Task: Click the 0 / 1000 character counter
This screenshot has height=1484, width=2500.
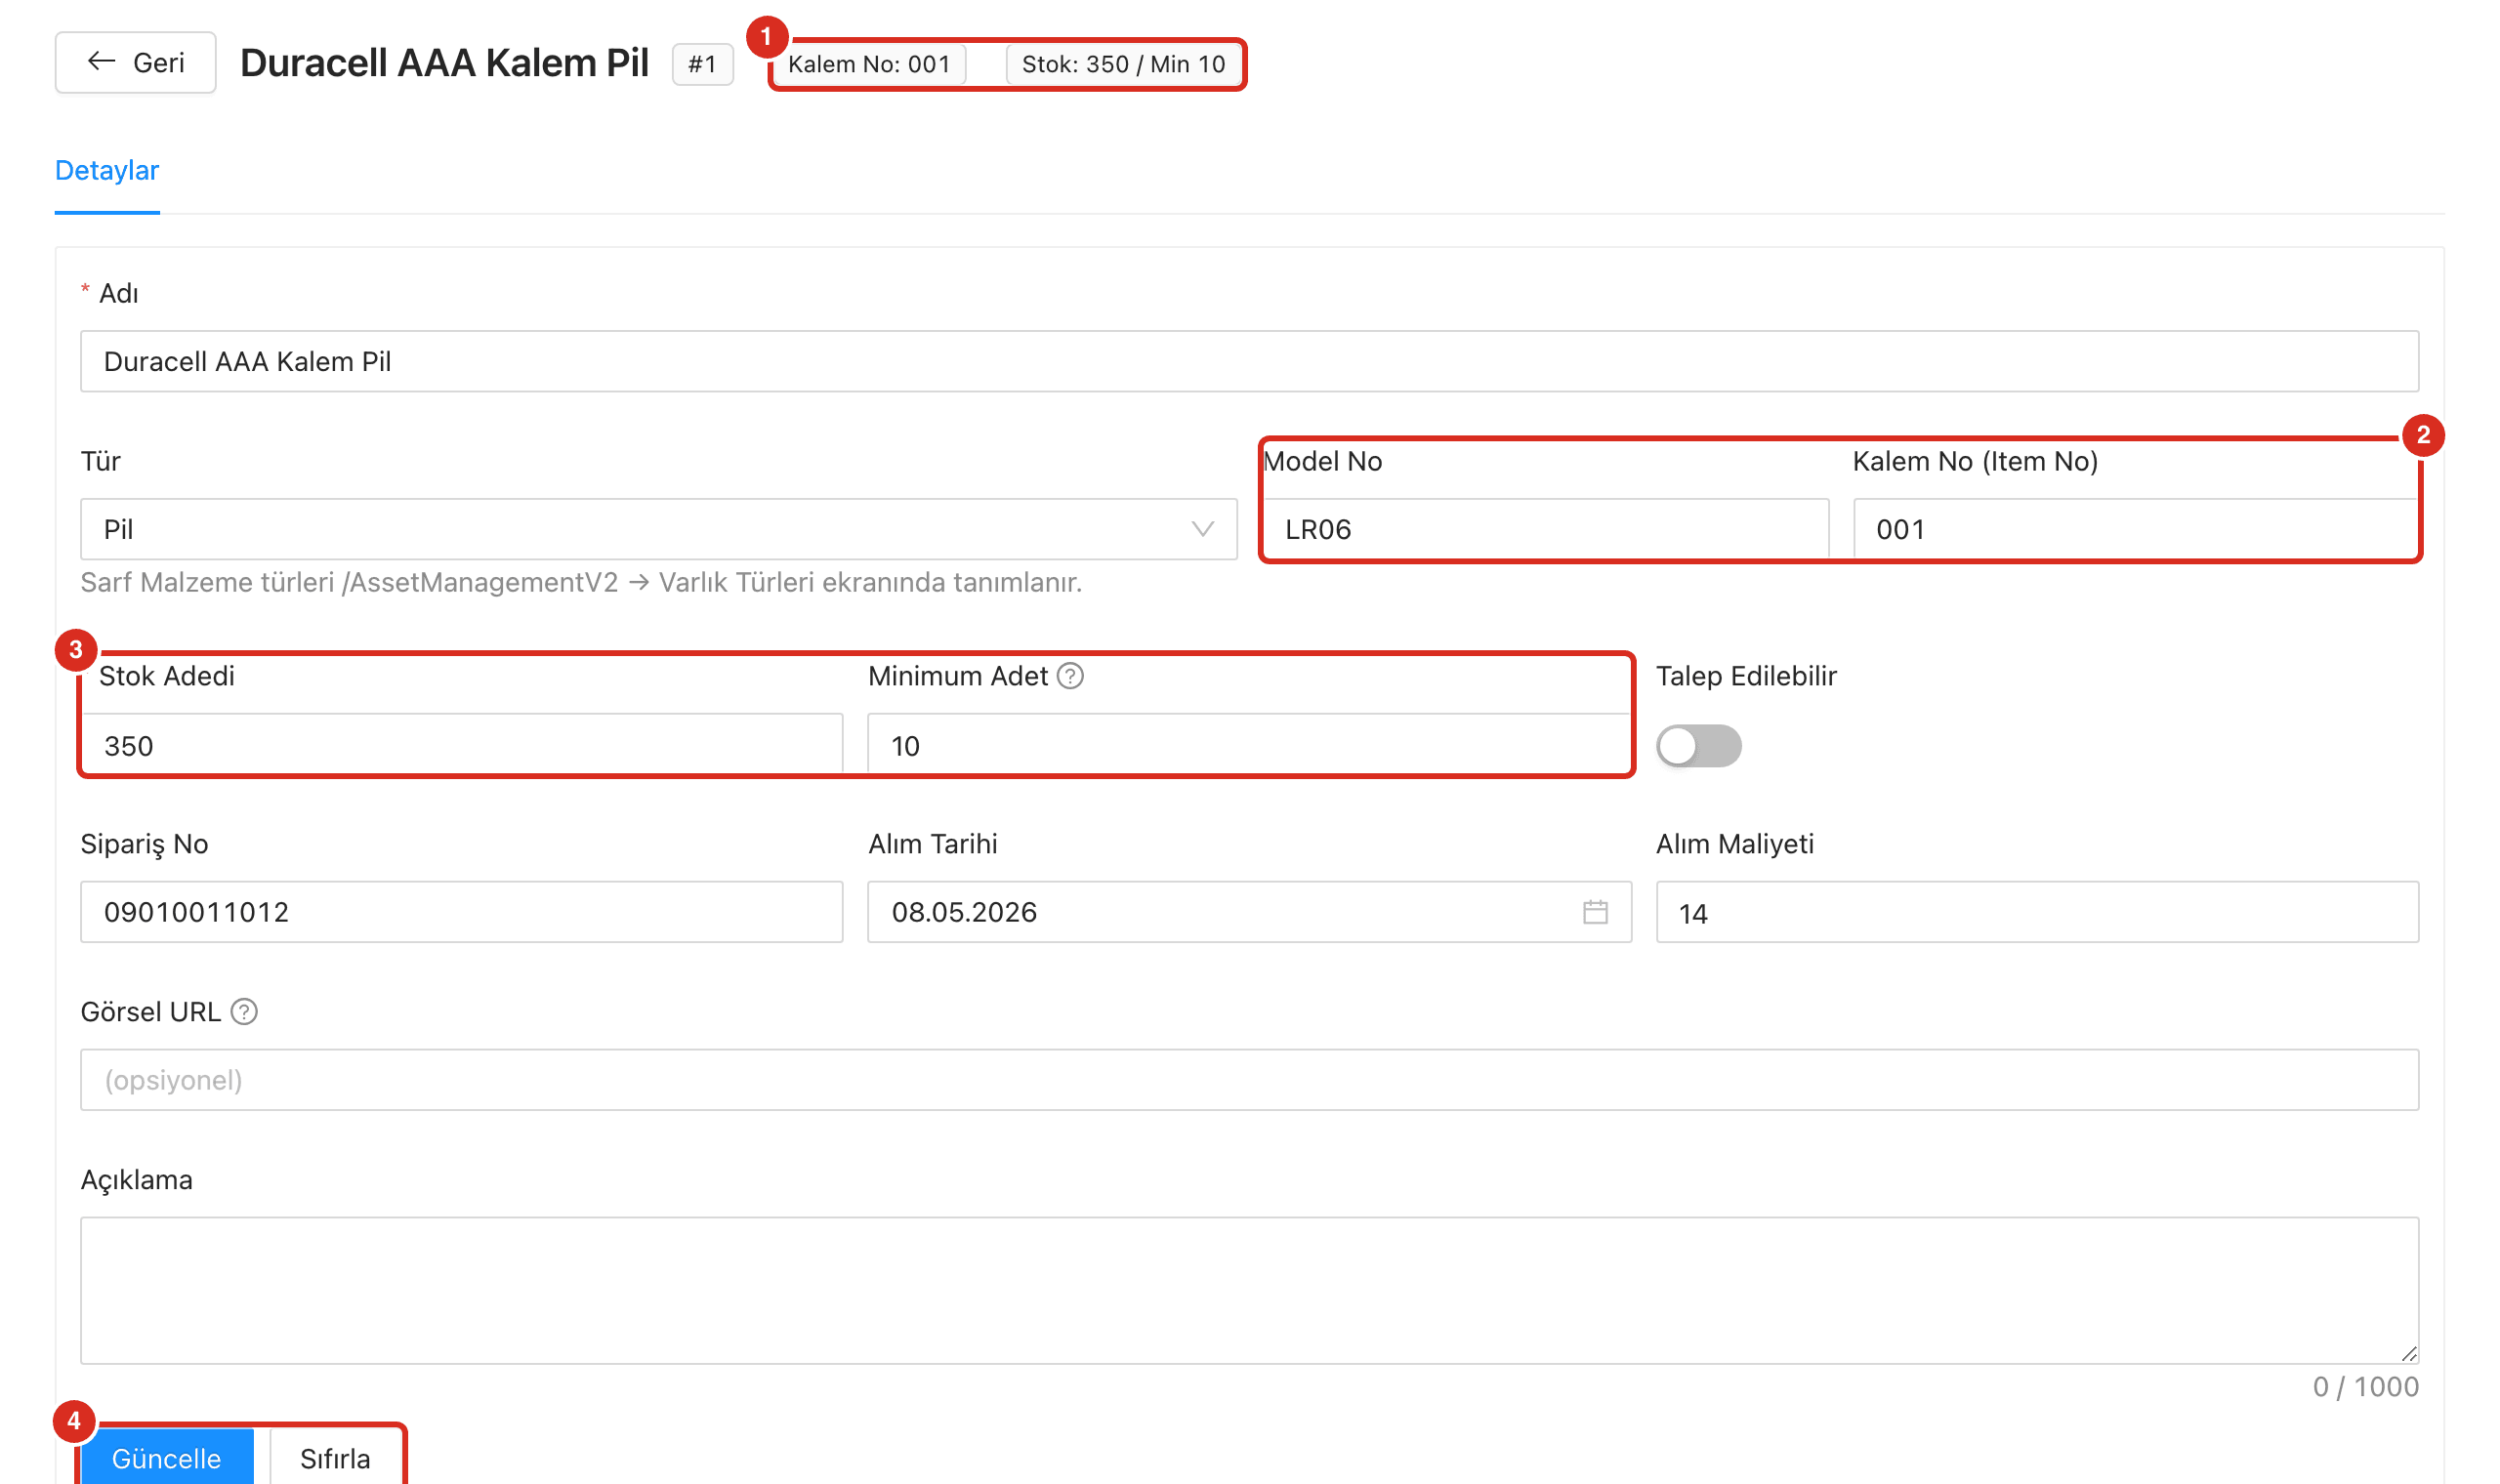Action: click(x=2365, y=1387)
